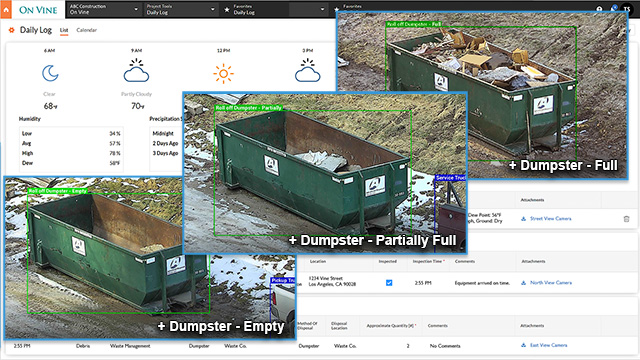Switch to the List tab
Screen dimensions: 640x360
pyautogui.click(x=64, y=30)
